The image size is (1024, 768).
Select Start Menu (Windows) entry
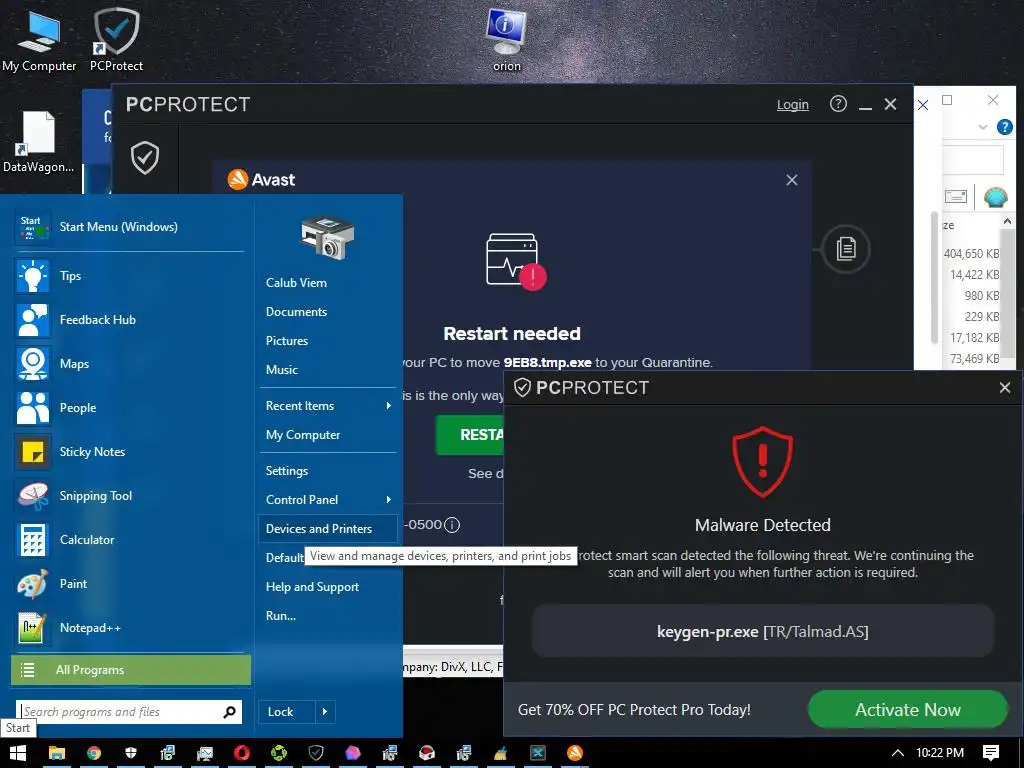pos(129,227)
